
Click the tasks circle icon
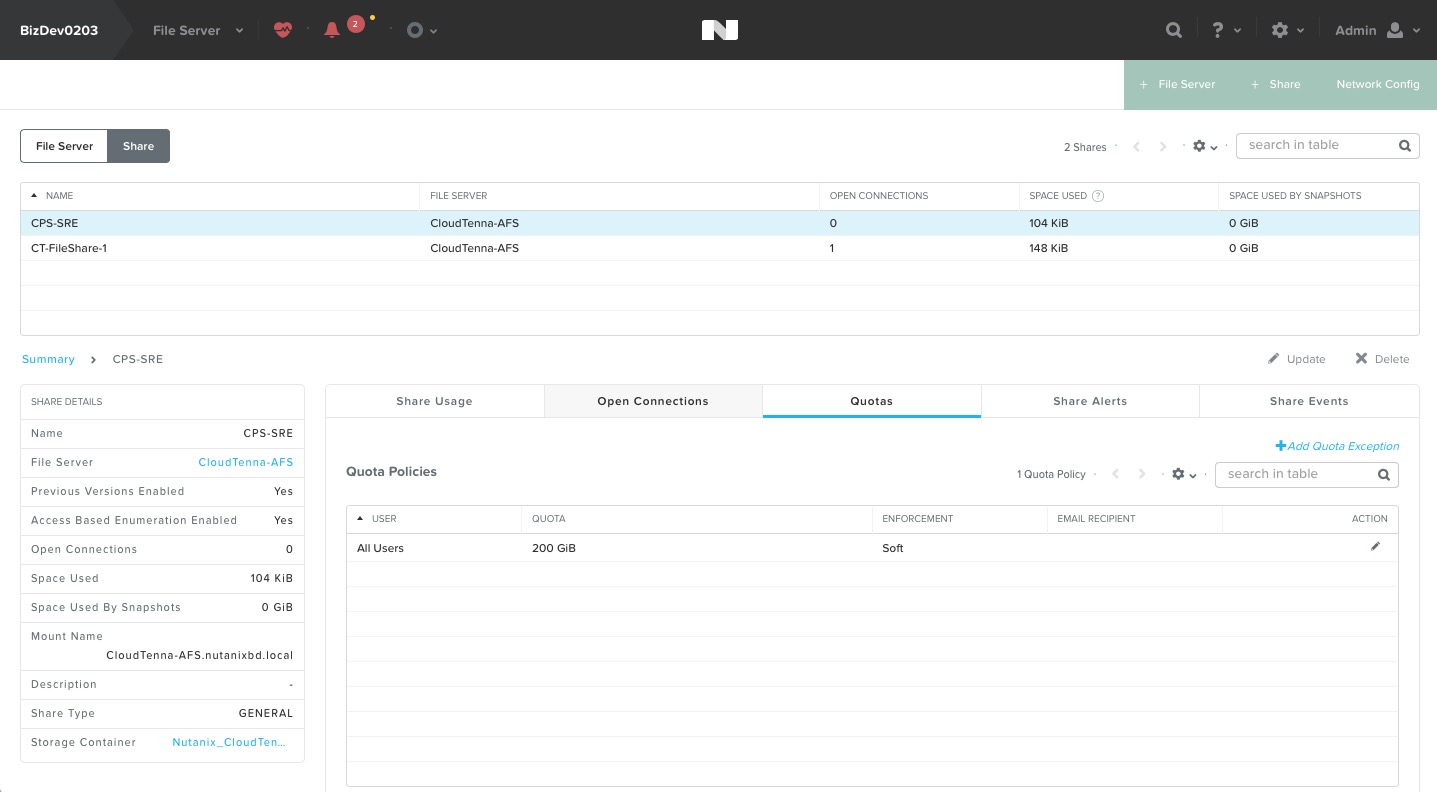[415, 30]
